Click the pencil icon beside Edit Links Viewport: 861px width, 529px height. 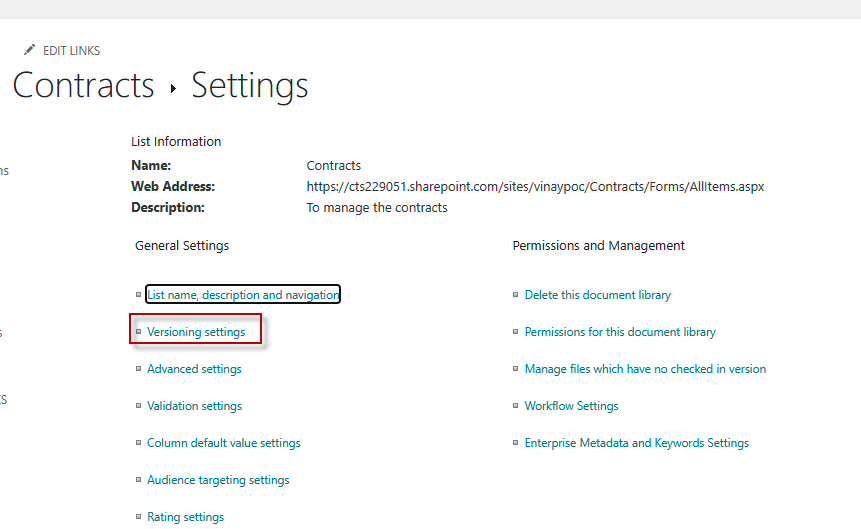click(x=29, y=50)
